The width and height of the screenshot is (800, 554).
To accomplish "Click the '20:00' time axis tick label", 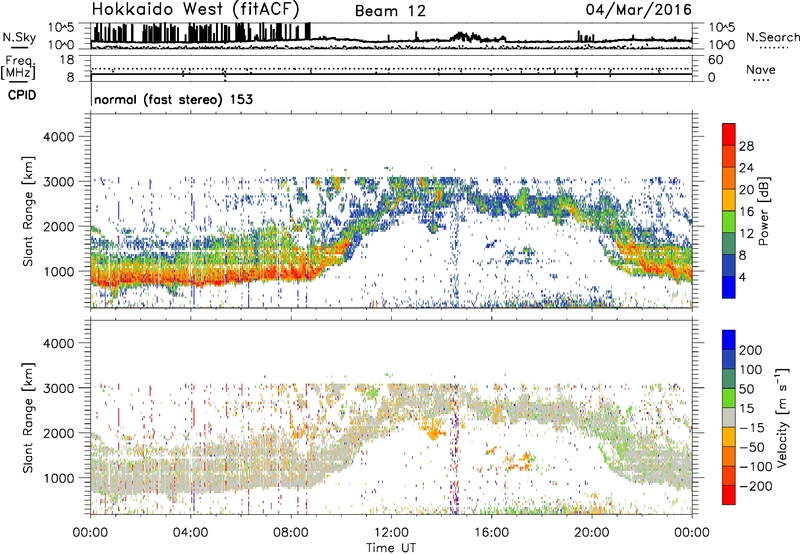I will [591, 533].
